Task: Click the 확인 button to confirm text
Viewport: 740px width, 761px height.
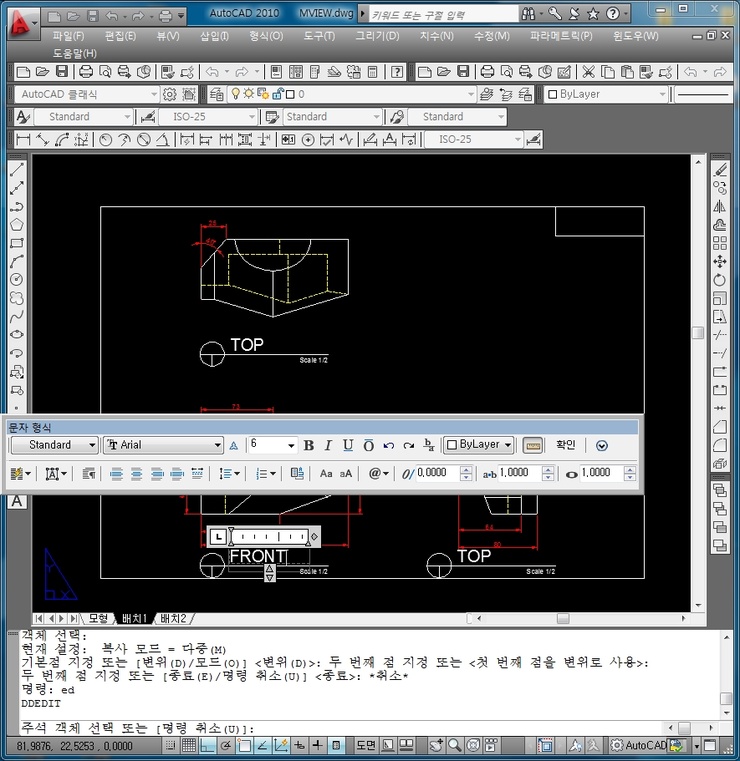Action: click(x=566, y=445)
